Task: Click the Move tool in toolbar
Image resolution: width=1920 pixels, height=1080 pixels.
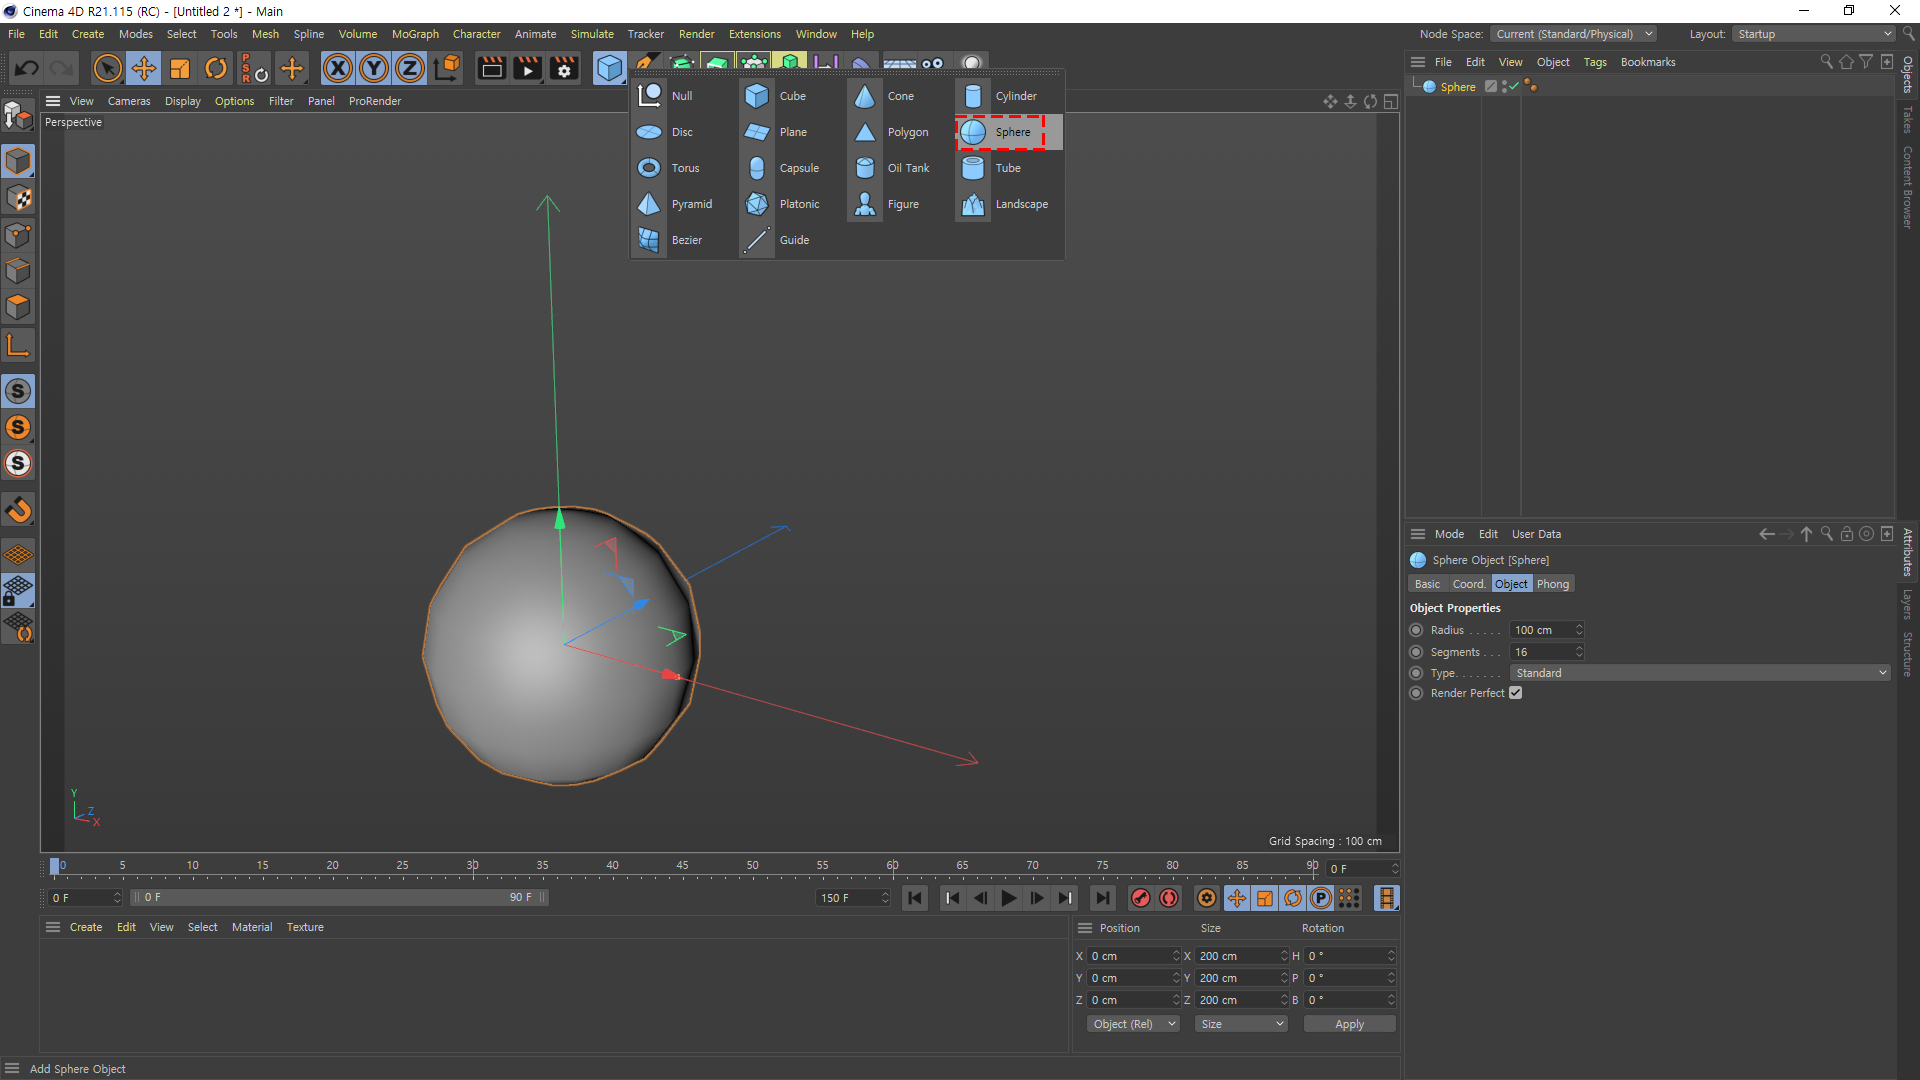Action: [x=144, y=68]
